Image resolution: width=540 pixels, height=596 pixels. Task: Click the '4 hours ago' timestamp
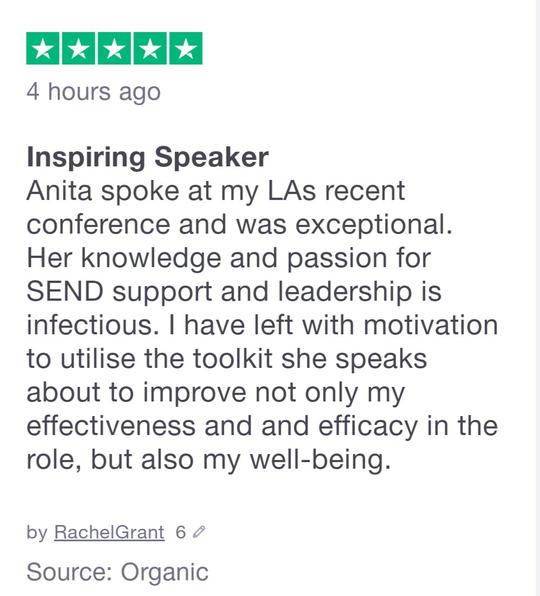click(x=93, y=92)
